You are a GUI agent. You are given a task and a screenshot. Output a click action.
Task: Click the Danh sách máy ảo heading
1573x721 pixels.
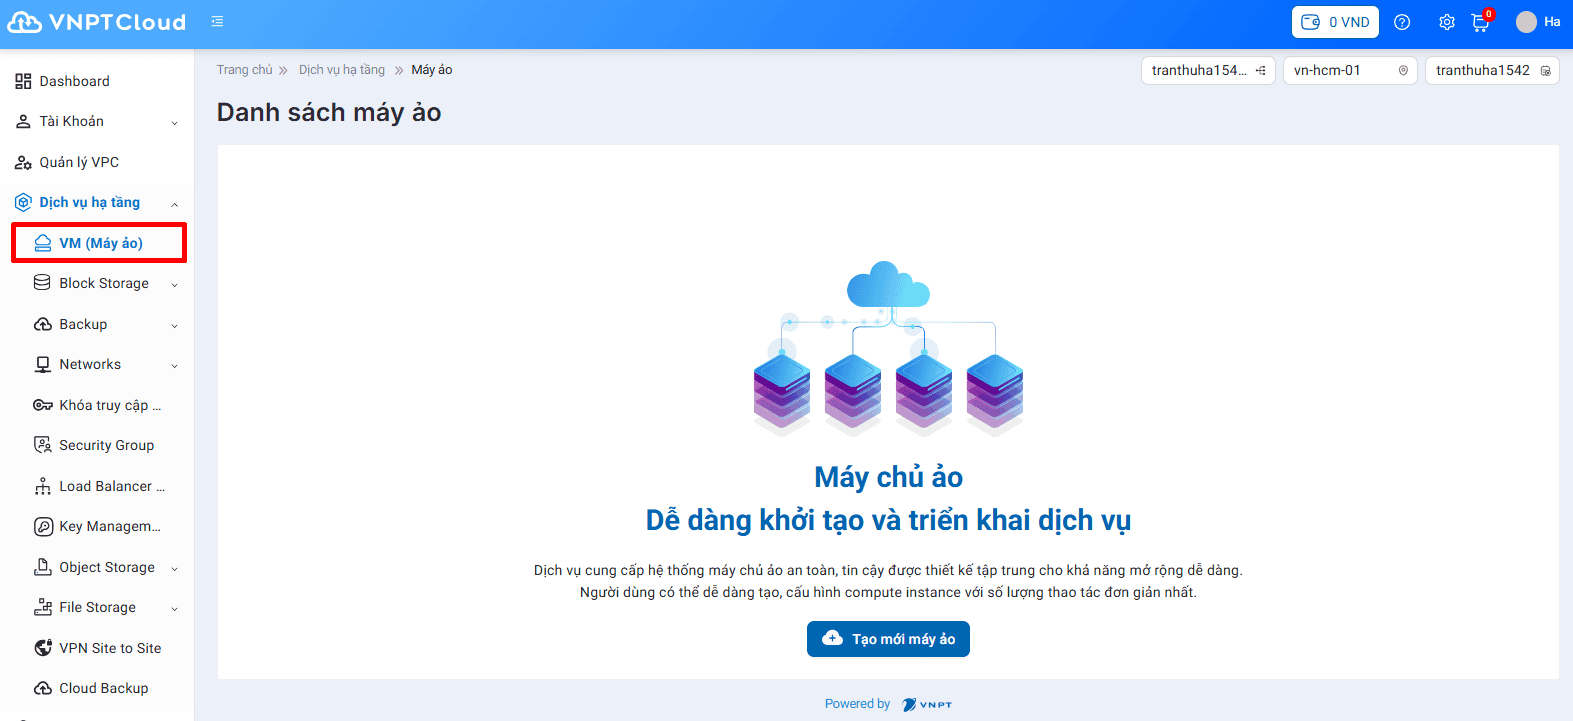click(329, 112)
